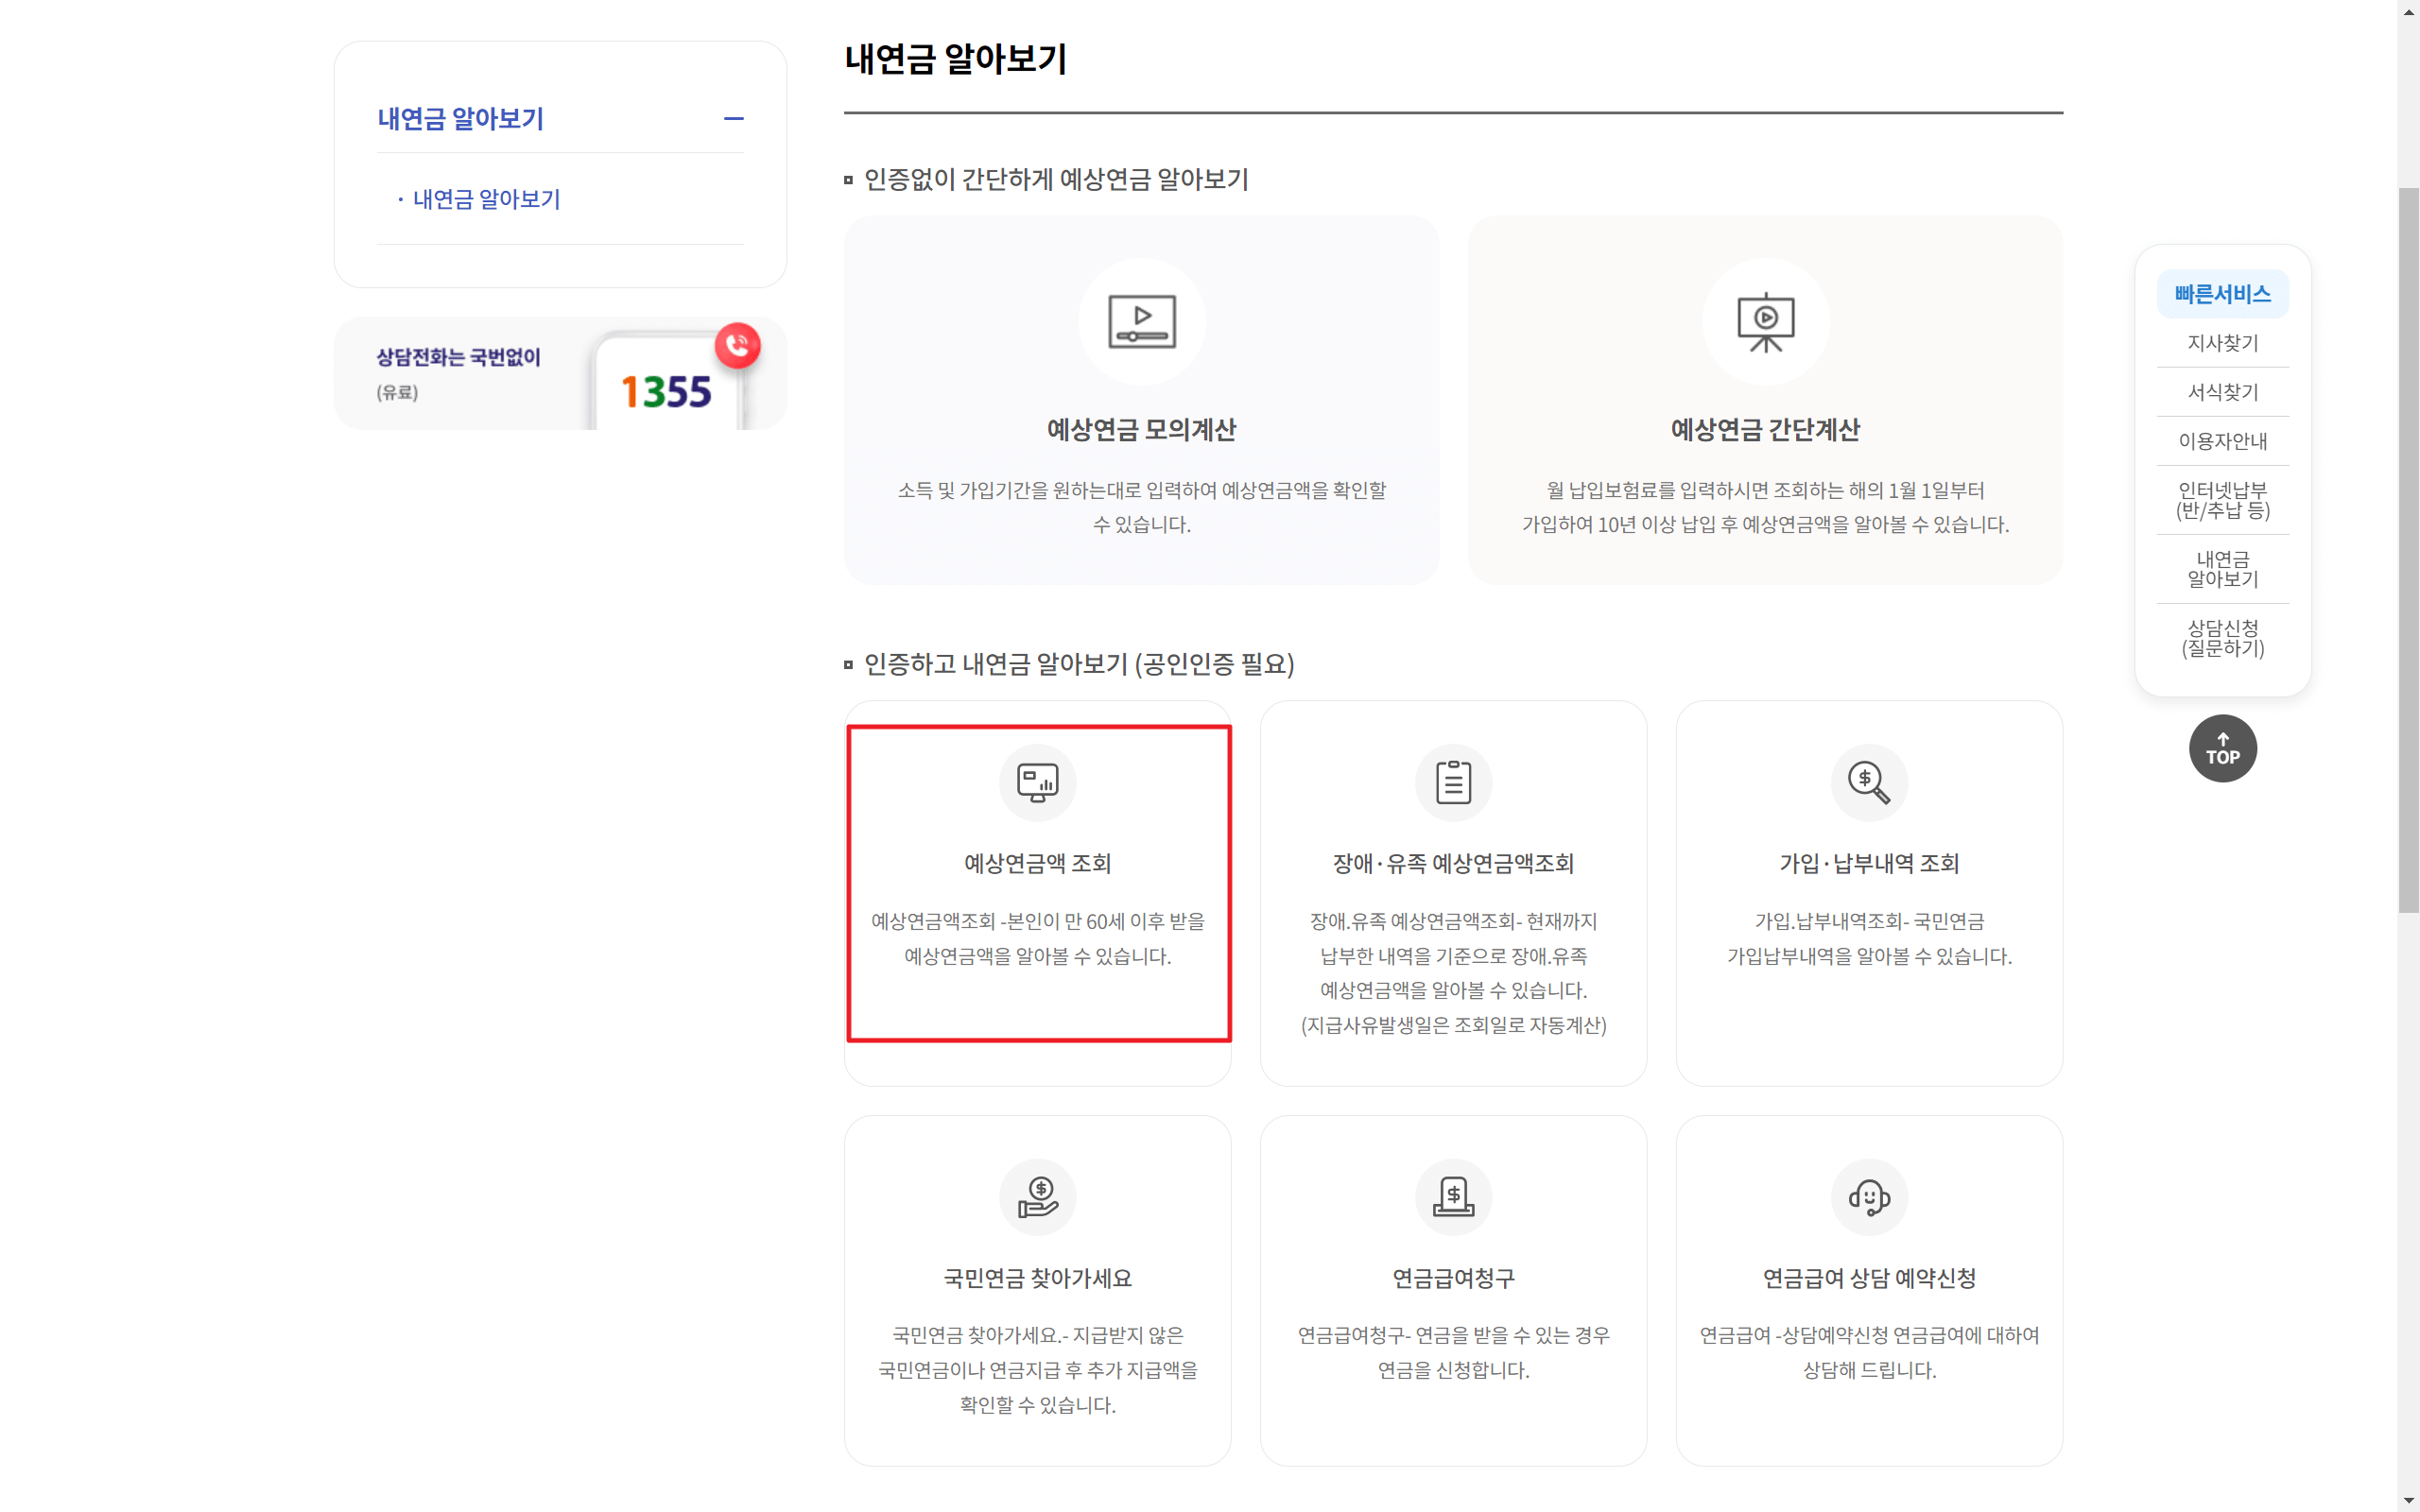Collapse the 내연금 알아보기 sidebar section
2420x1512 pixels.
pyautogui.click(x=733, y=119)
